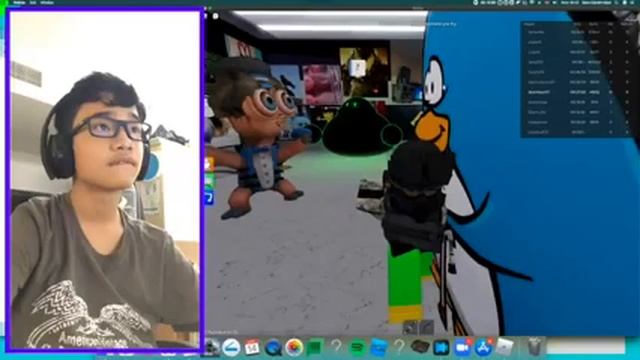Open the green app icon beside Photos
640x360 pixels.
point(315,347)
